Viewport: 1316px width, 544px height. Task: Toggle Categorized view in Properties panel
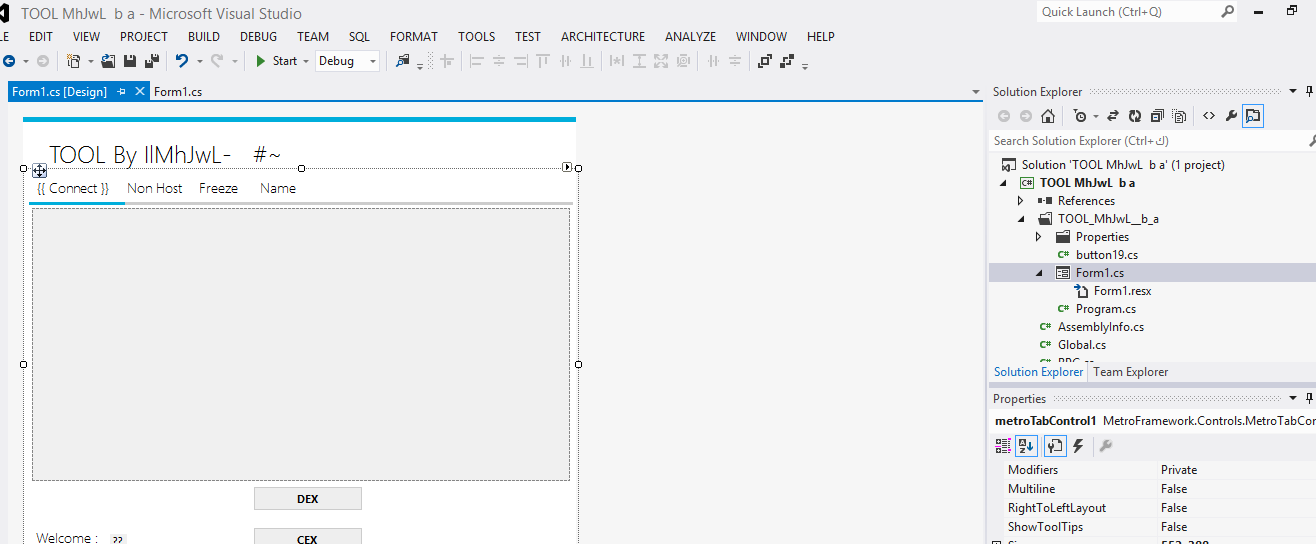pos(1003,446)
